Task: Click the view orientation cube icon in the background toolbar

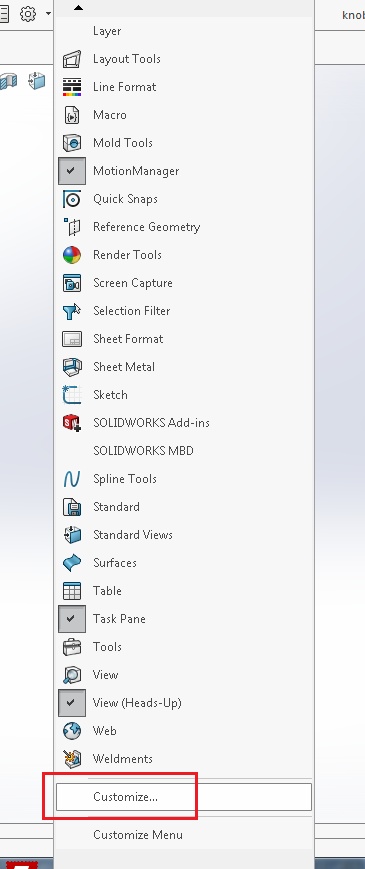Action: coord(37,81)
